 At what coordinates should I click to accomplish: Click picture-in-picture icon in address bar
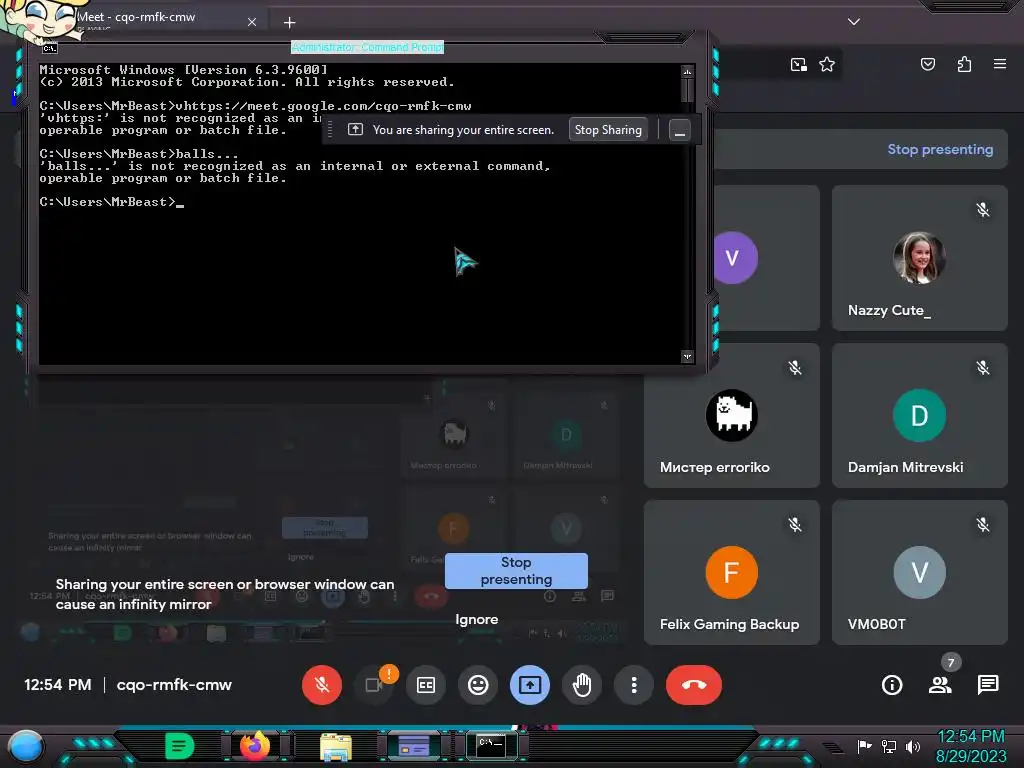[798, 64]
